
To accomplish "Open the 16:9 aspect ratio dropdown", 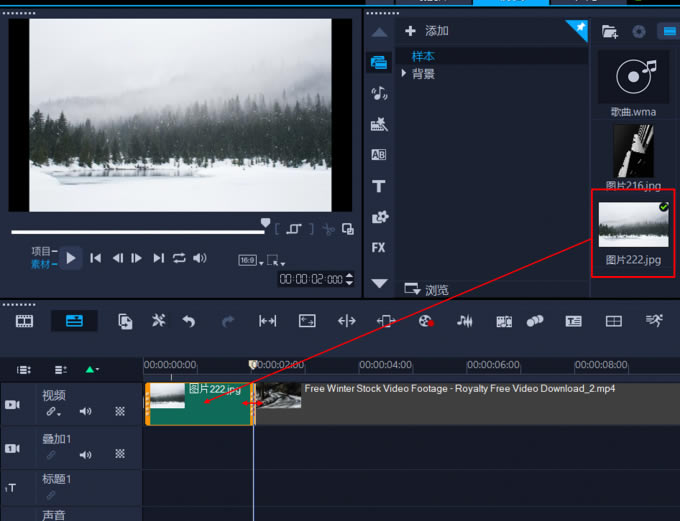I will (250, 260).
